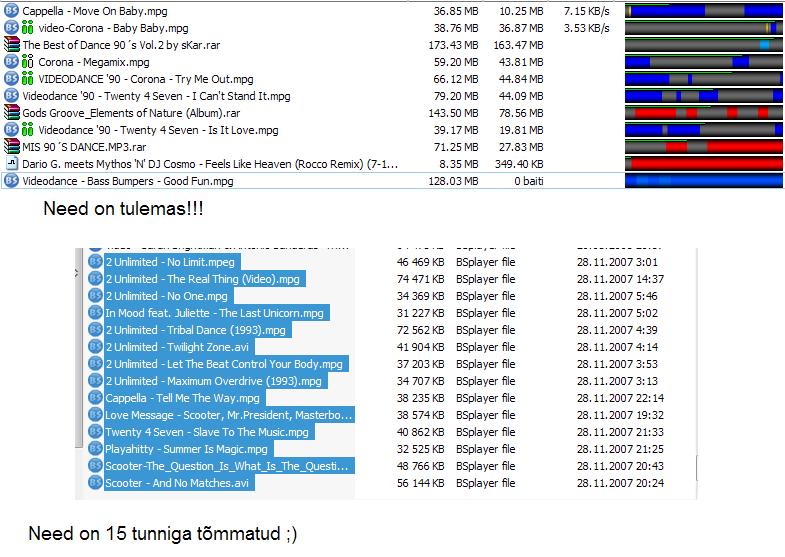Click speed value 3.53 KB/s
Screen dimensions: 785x557
[587, 28]
